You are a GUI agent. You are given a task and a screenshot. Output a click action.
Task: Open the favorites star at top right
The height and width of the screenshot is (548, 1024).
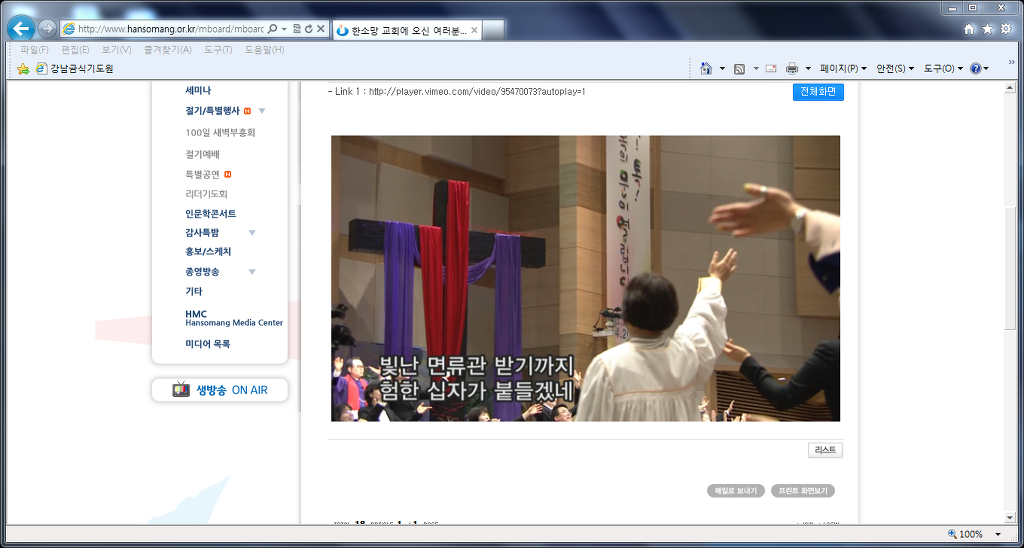pyautogui.click(x=987, y=29)
